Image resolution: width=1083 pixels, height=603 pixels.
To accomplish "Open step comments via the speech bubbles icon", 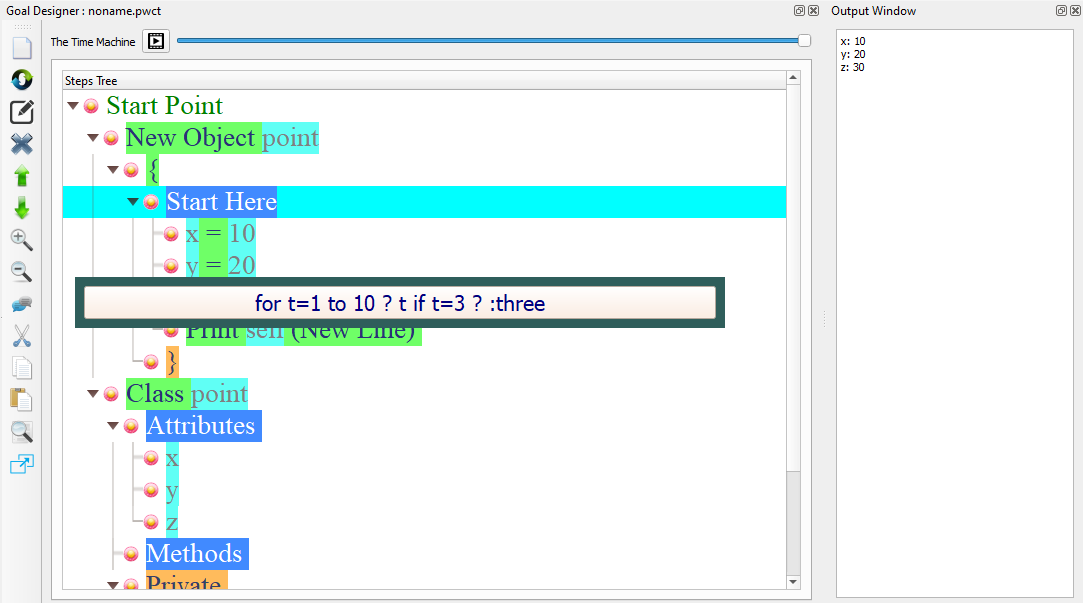I will (21, 304).
